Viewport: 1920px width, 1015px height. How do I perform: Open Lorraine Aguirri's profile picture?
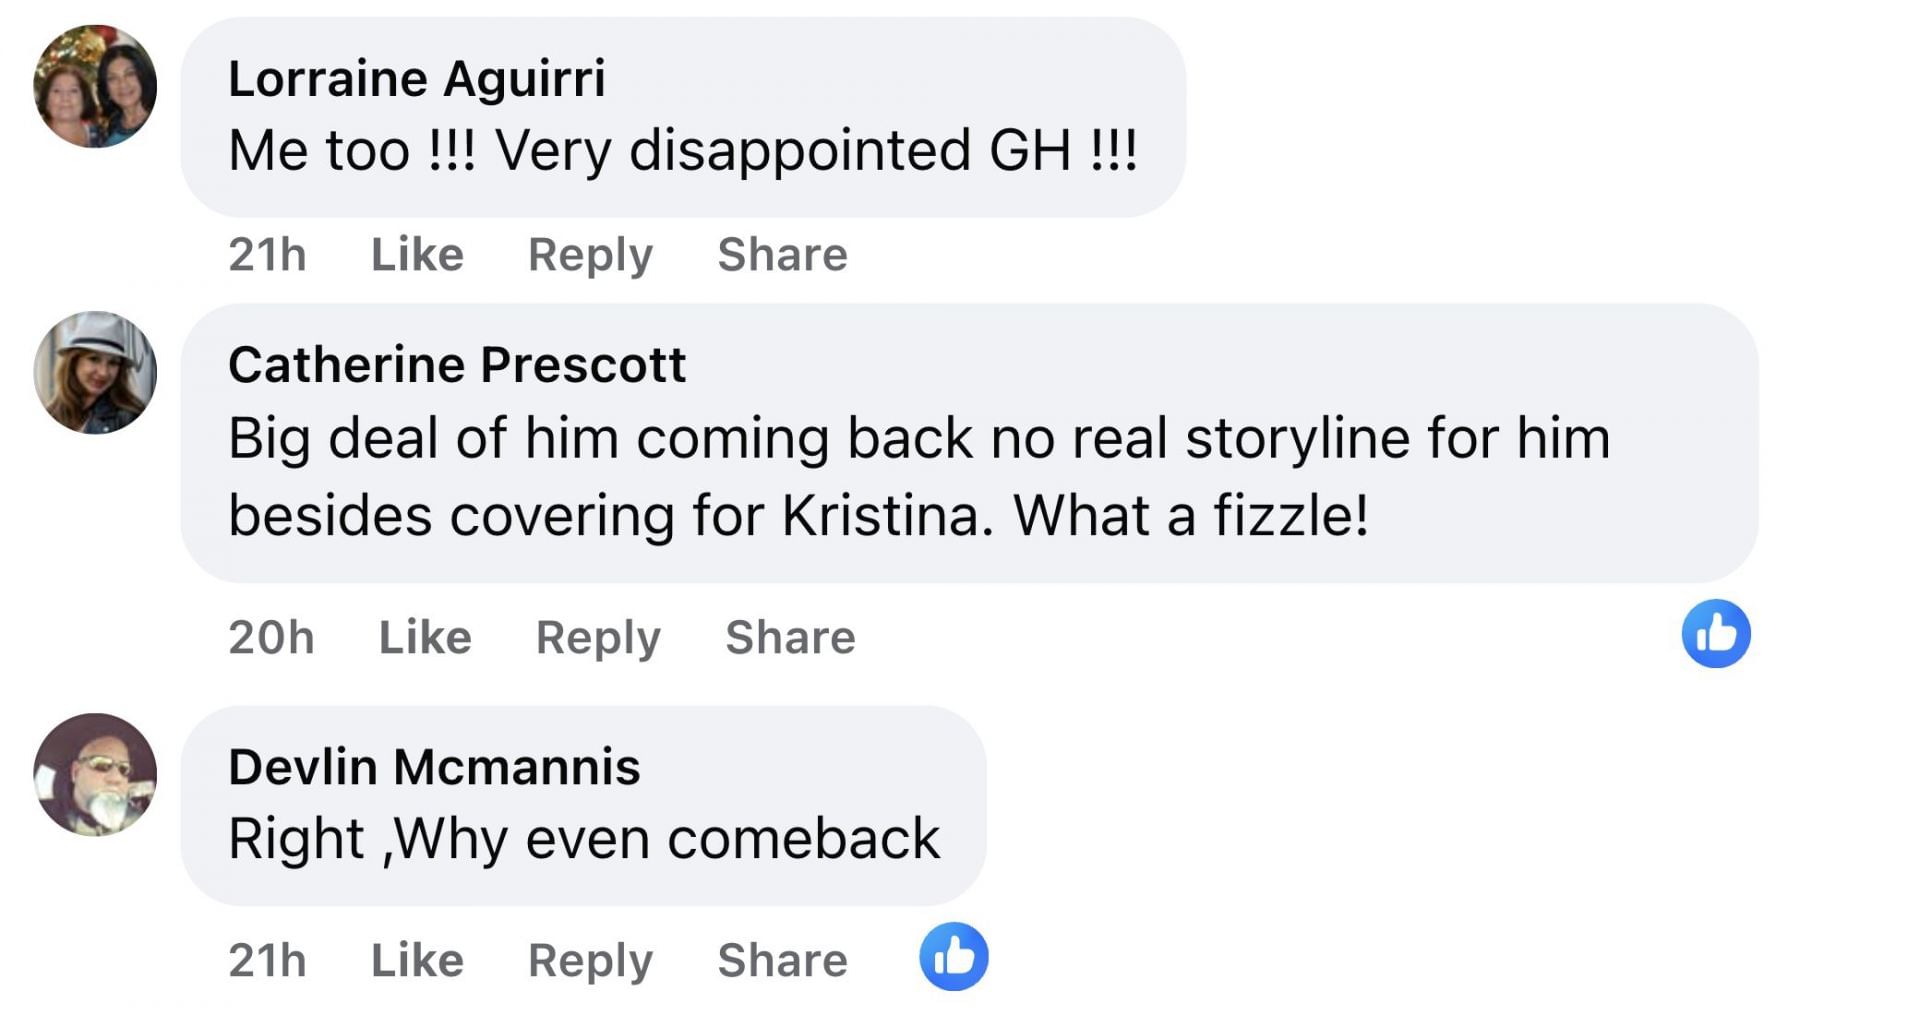pos(95,86)
